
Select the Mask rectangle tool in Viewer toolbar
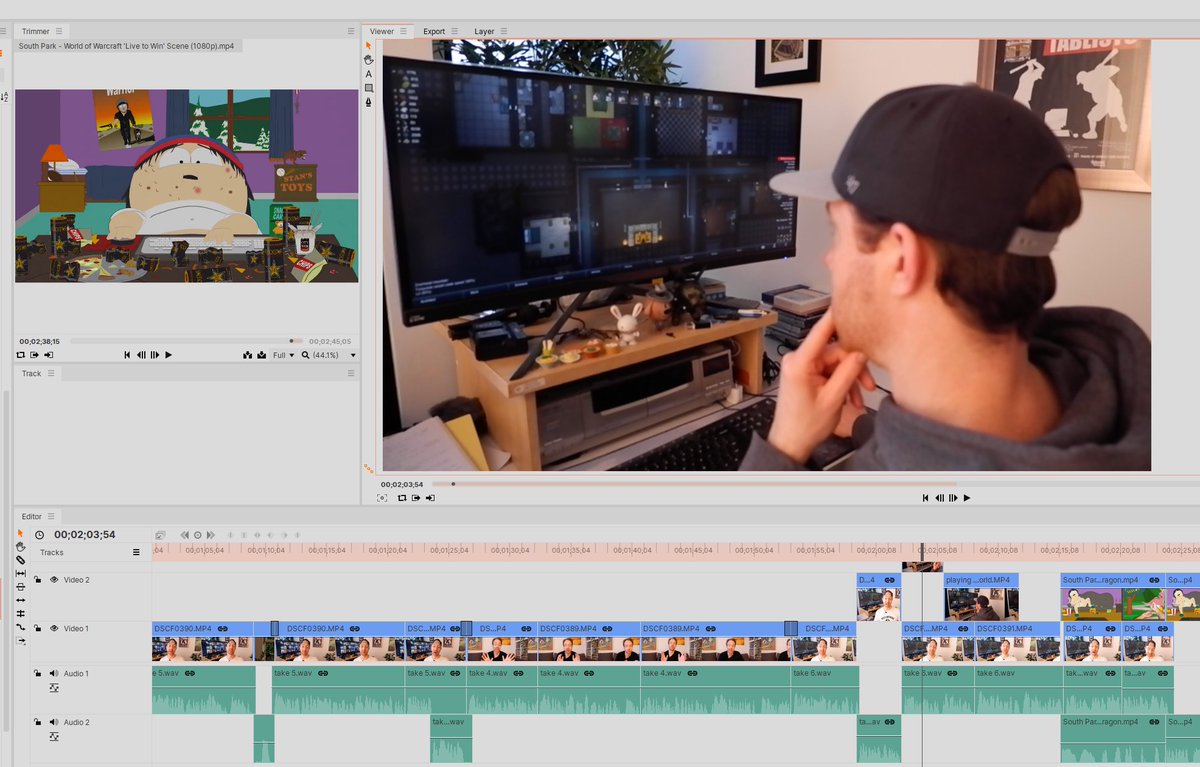tap(368, 89)
